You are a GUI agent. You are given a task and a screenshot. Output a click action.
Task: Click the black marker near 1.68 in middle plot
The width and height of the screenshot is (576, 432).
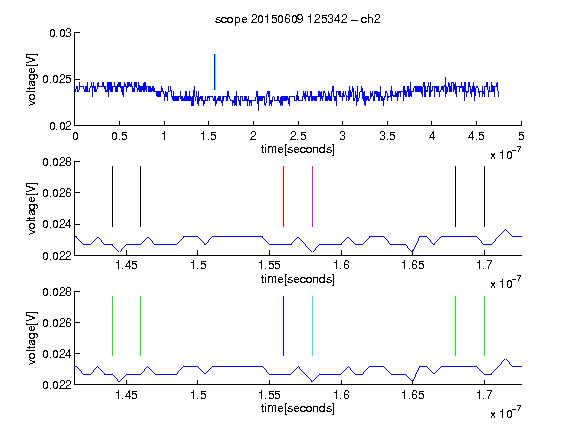(x=456, y=197)
